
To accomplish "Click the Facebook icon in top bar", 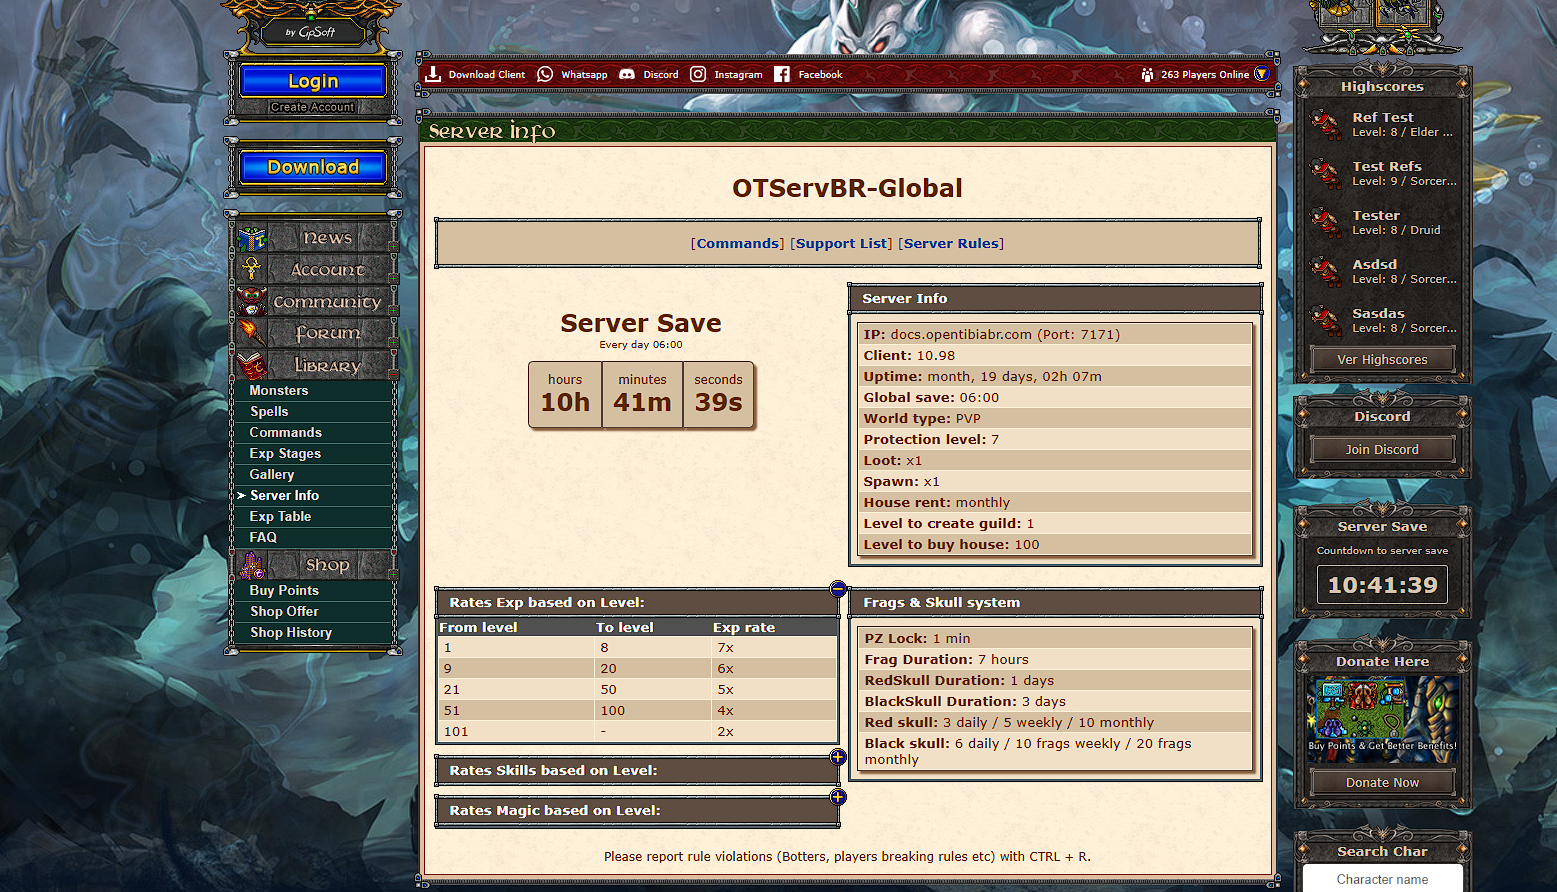I will coord(782,74).
